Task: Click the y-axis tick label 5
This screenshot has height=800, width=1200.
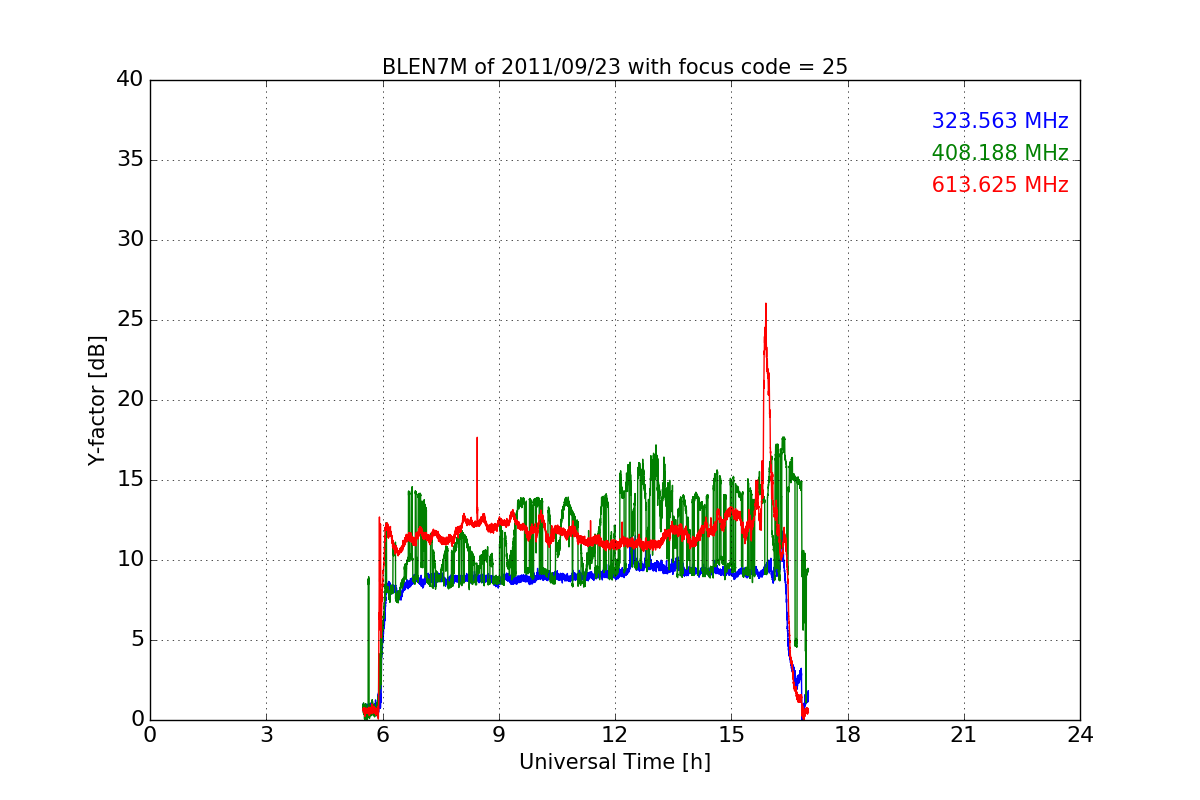Action: coord(137,640)
